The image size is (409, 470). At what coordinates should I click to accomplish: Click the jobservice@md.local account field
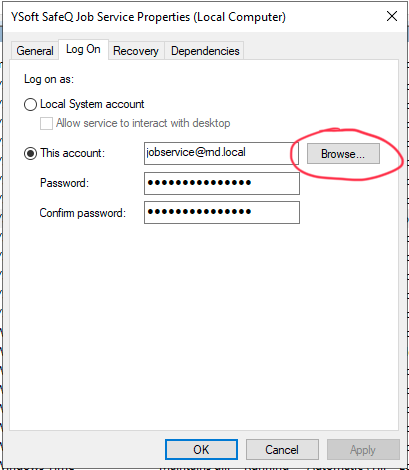coord(221,153)
